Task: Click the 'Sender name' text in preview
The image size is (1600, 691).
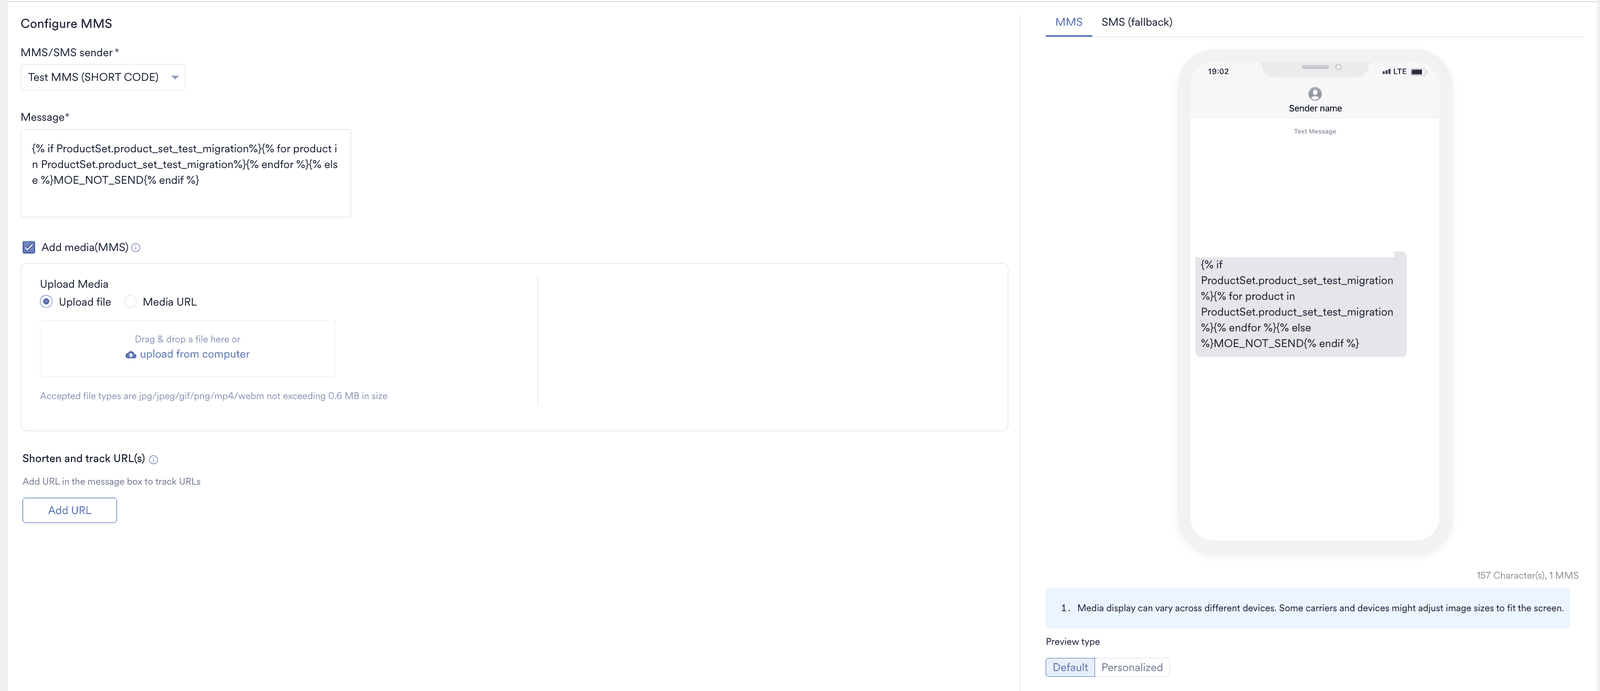Action: 1315,108
